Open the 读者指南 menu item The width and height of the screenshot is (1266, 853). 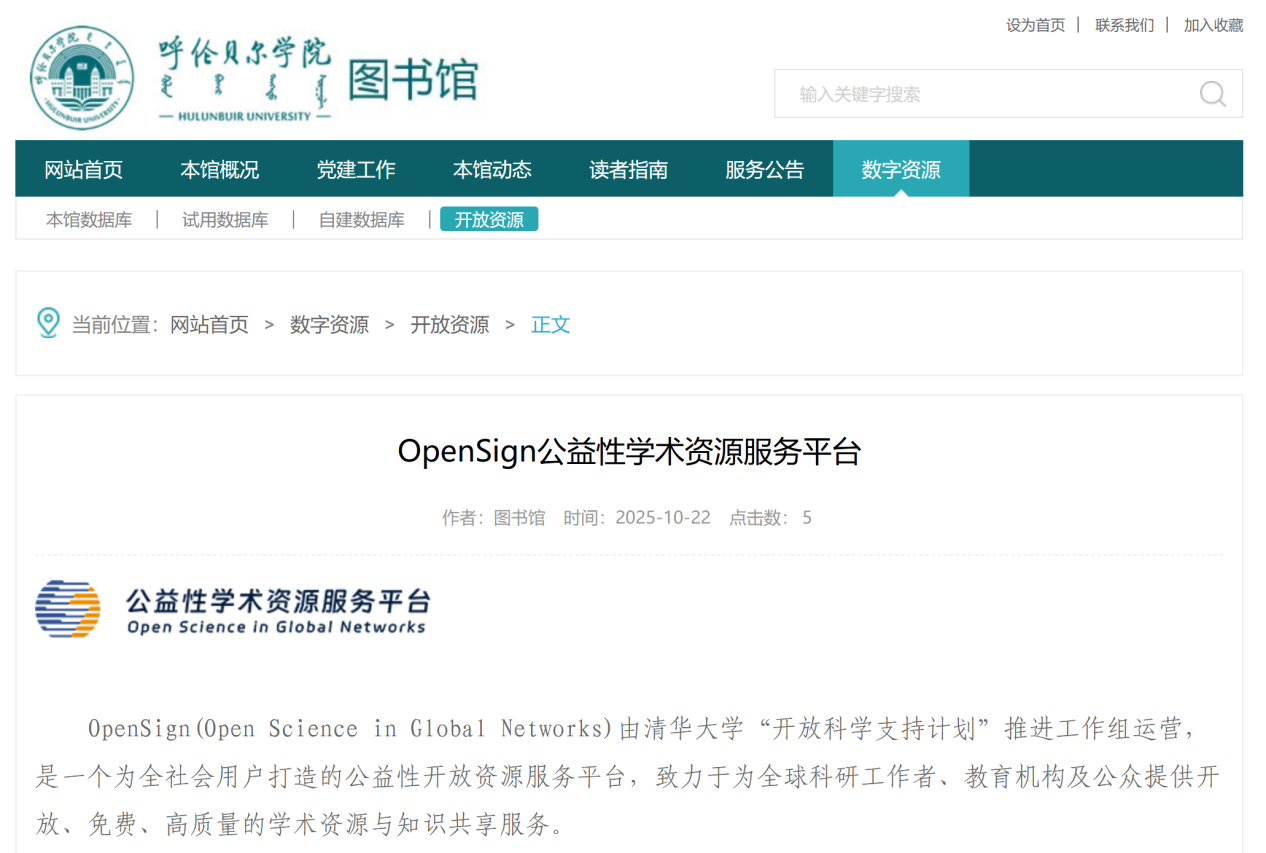[628, 169]
